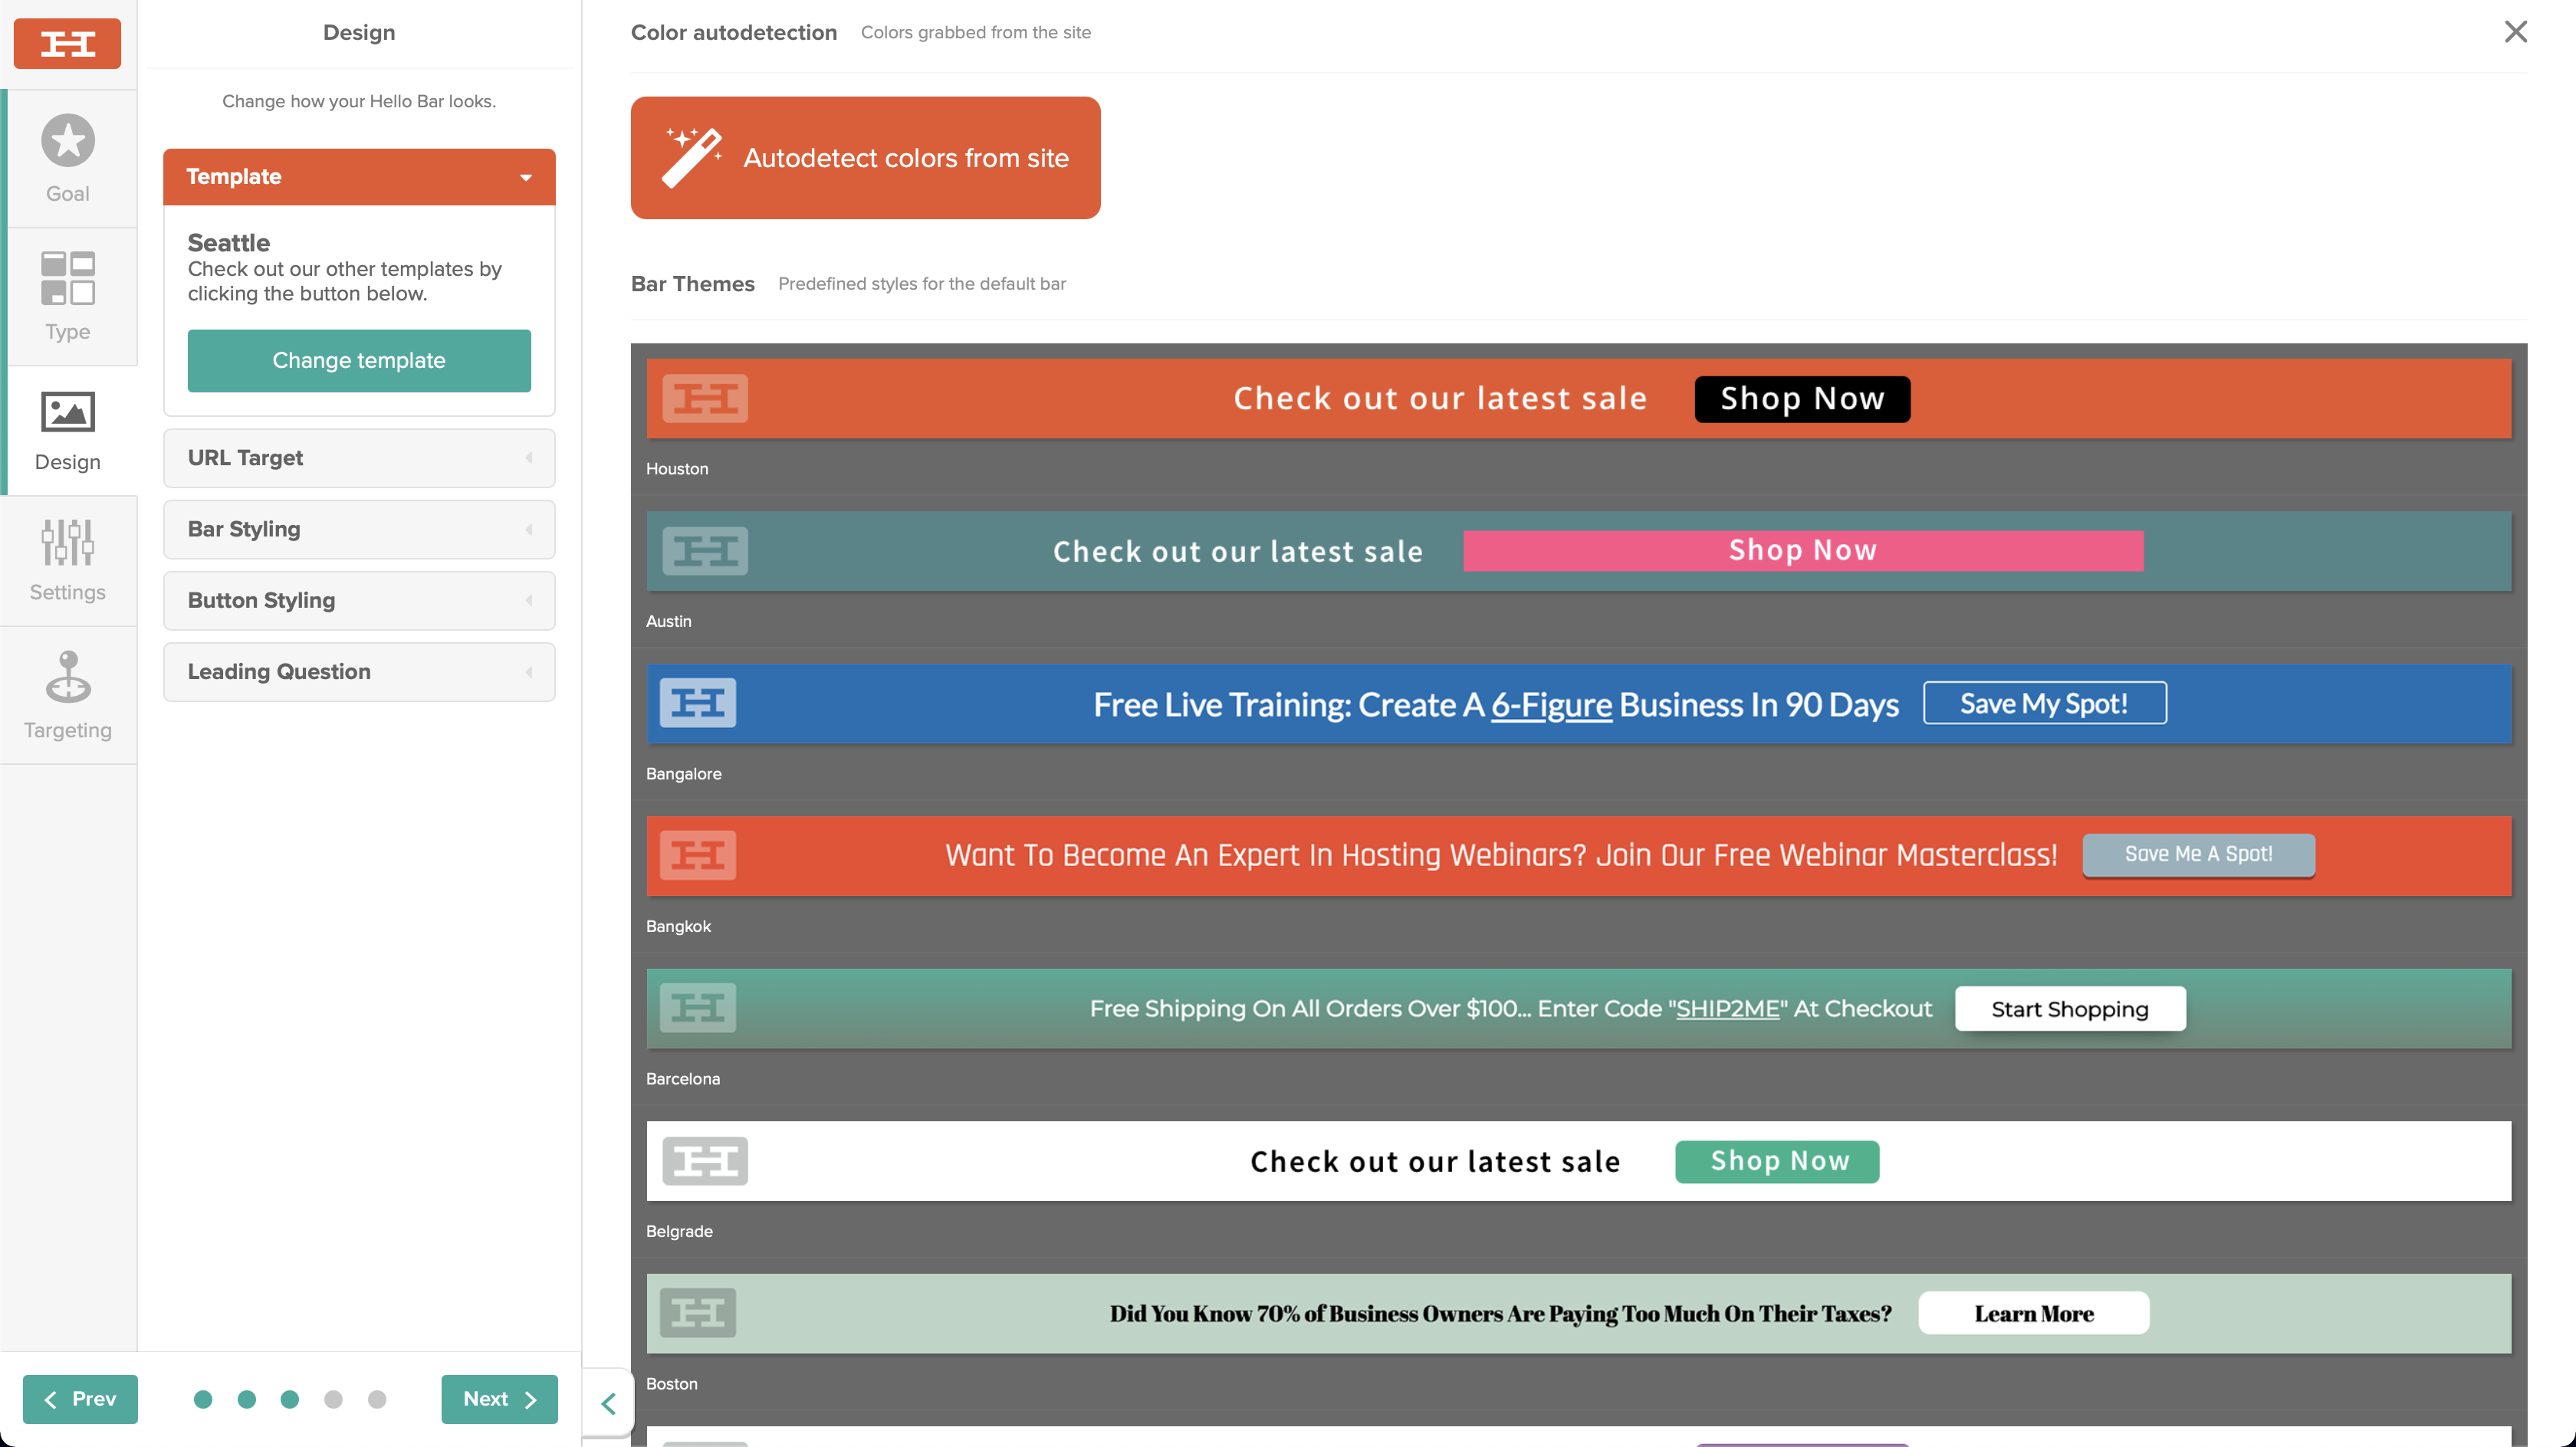This screenshot has height=1447, width=2576.
Task: Select the Bangalore blue bar theme
Action: coord(1579,703)
